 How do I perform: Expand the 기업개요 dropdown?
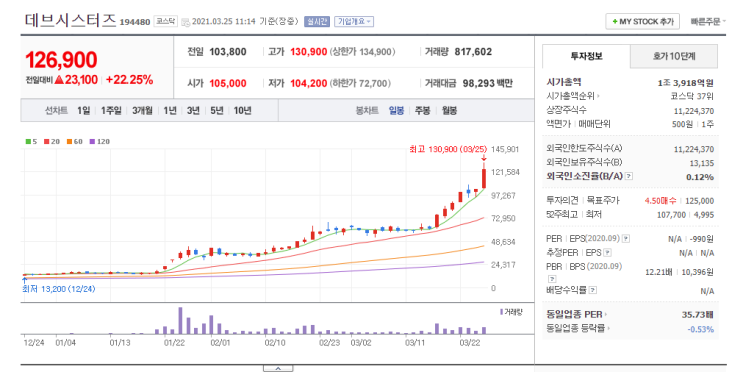[x=353, y=21]
